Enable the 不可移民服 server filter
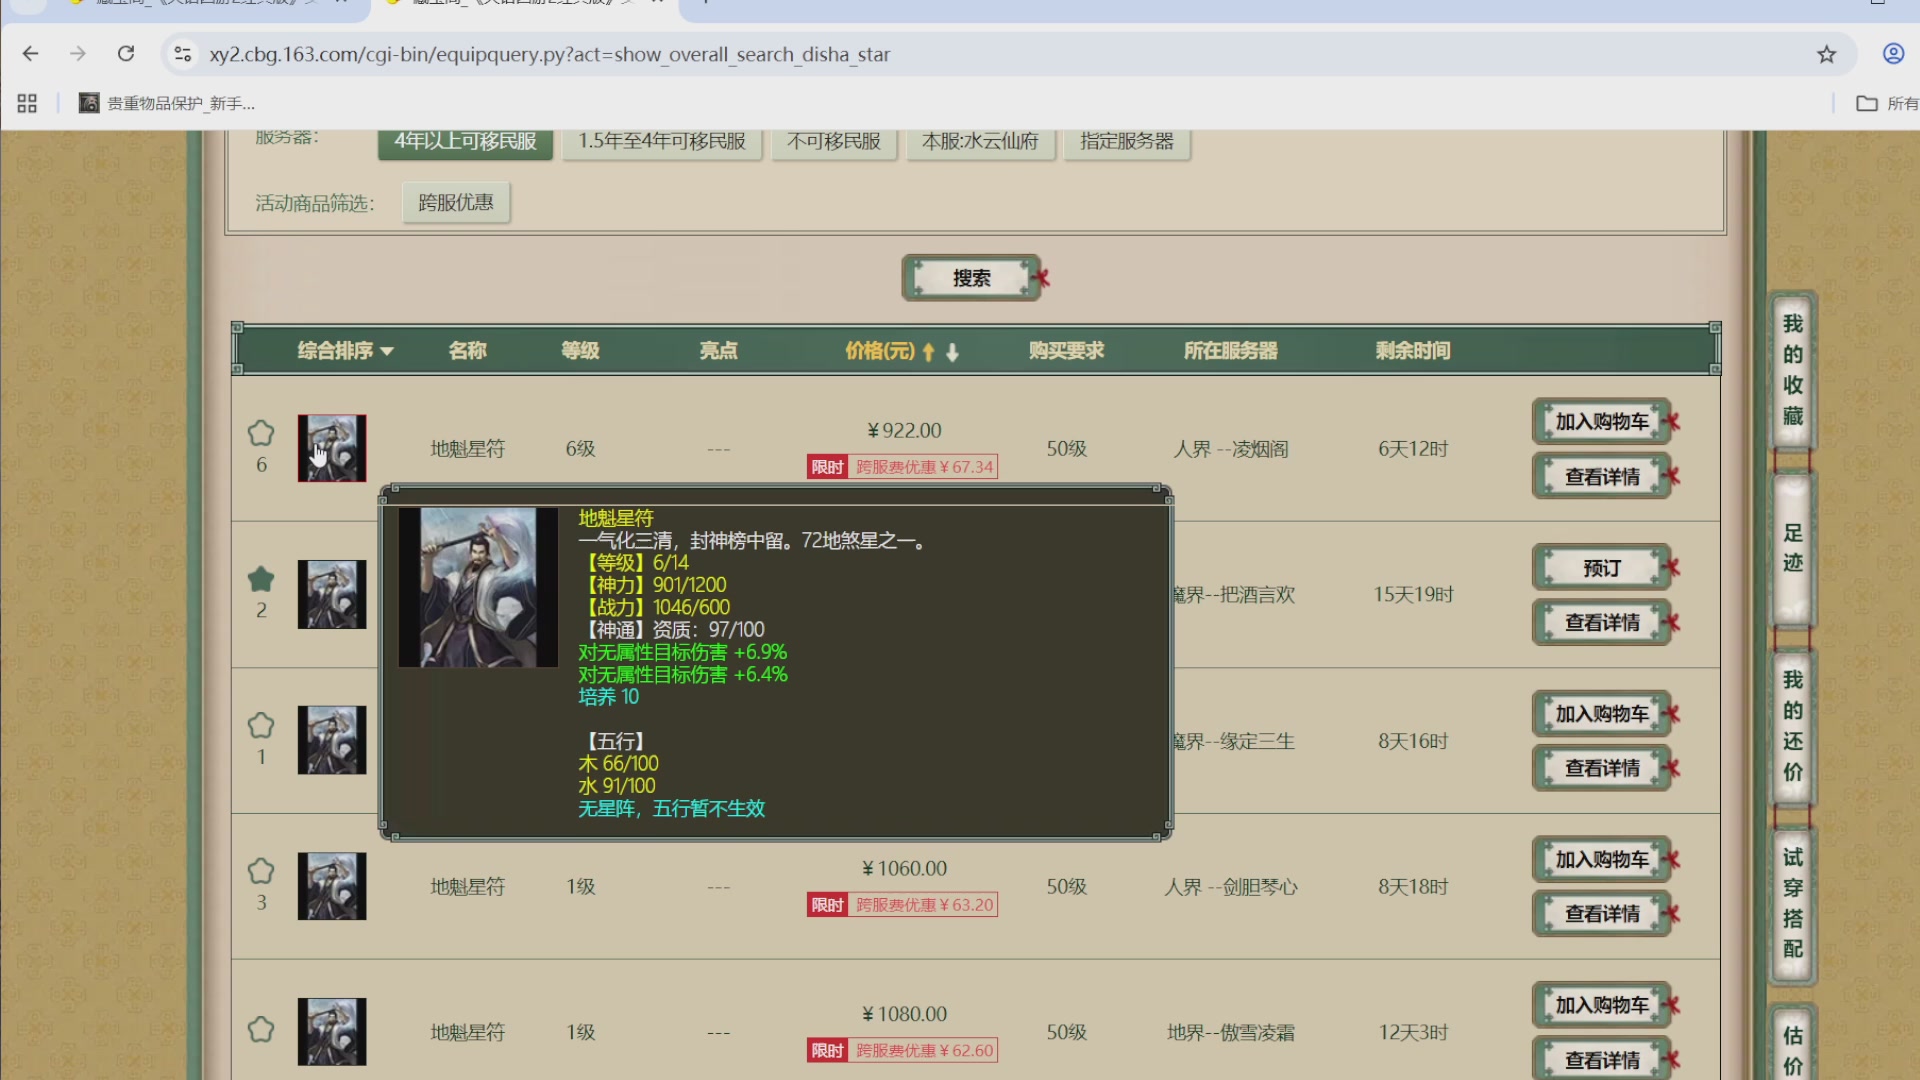 tap(834, 141)
